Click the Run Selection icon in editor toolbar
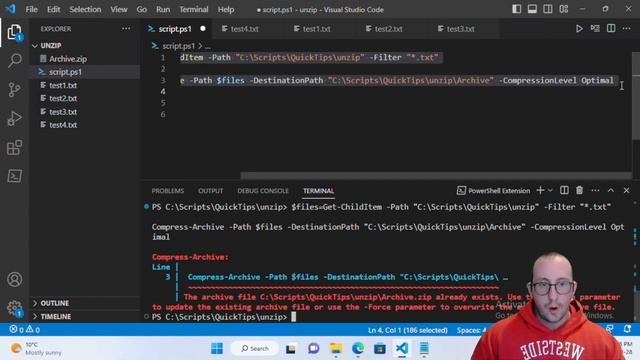 point(595,29)
